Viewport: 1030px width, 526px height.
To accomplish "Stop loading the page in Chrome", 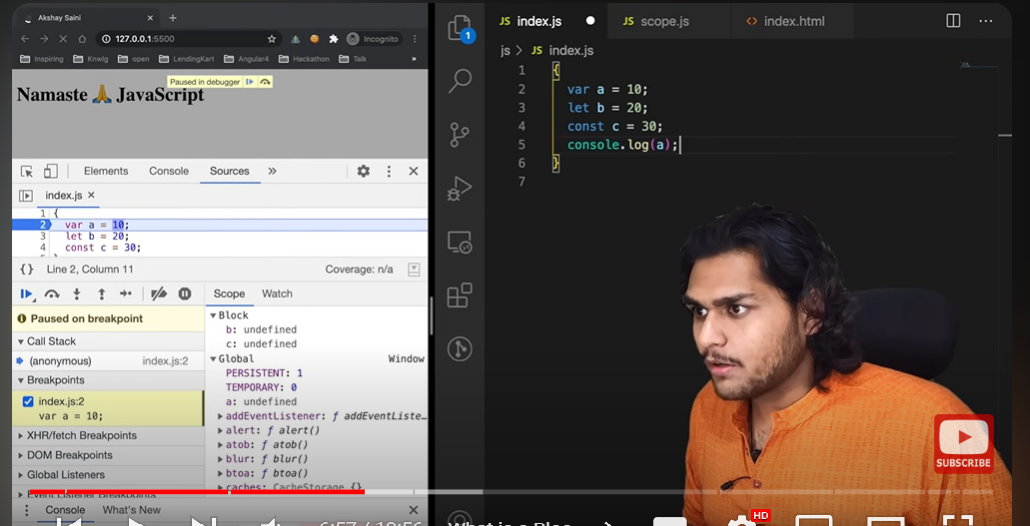I will (x=63, y=39).
